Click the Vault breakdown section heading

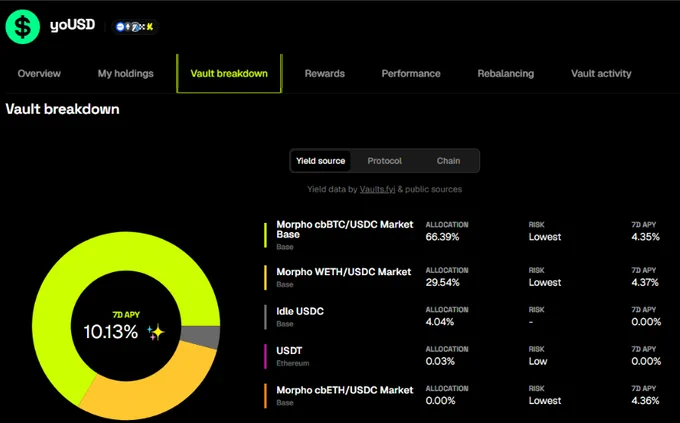62,109
